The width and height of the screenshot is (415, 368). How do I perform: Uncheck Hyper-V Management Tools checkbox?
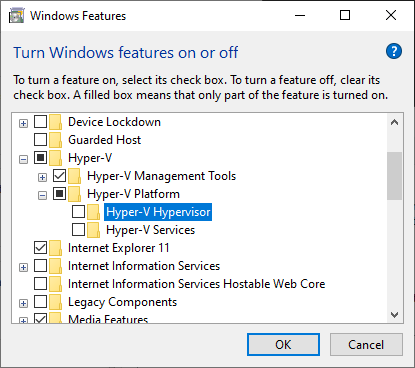[x=59, y=176]
